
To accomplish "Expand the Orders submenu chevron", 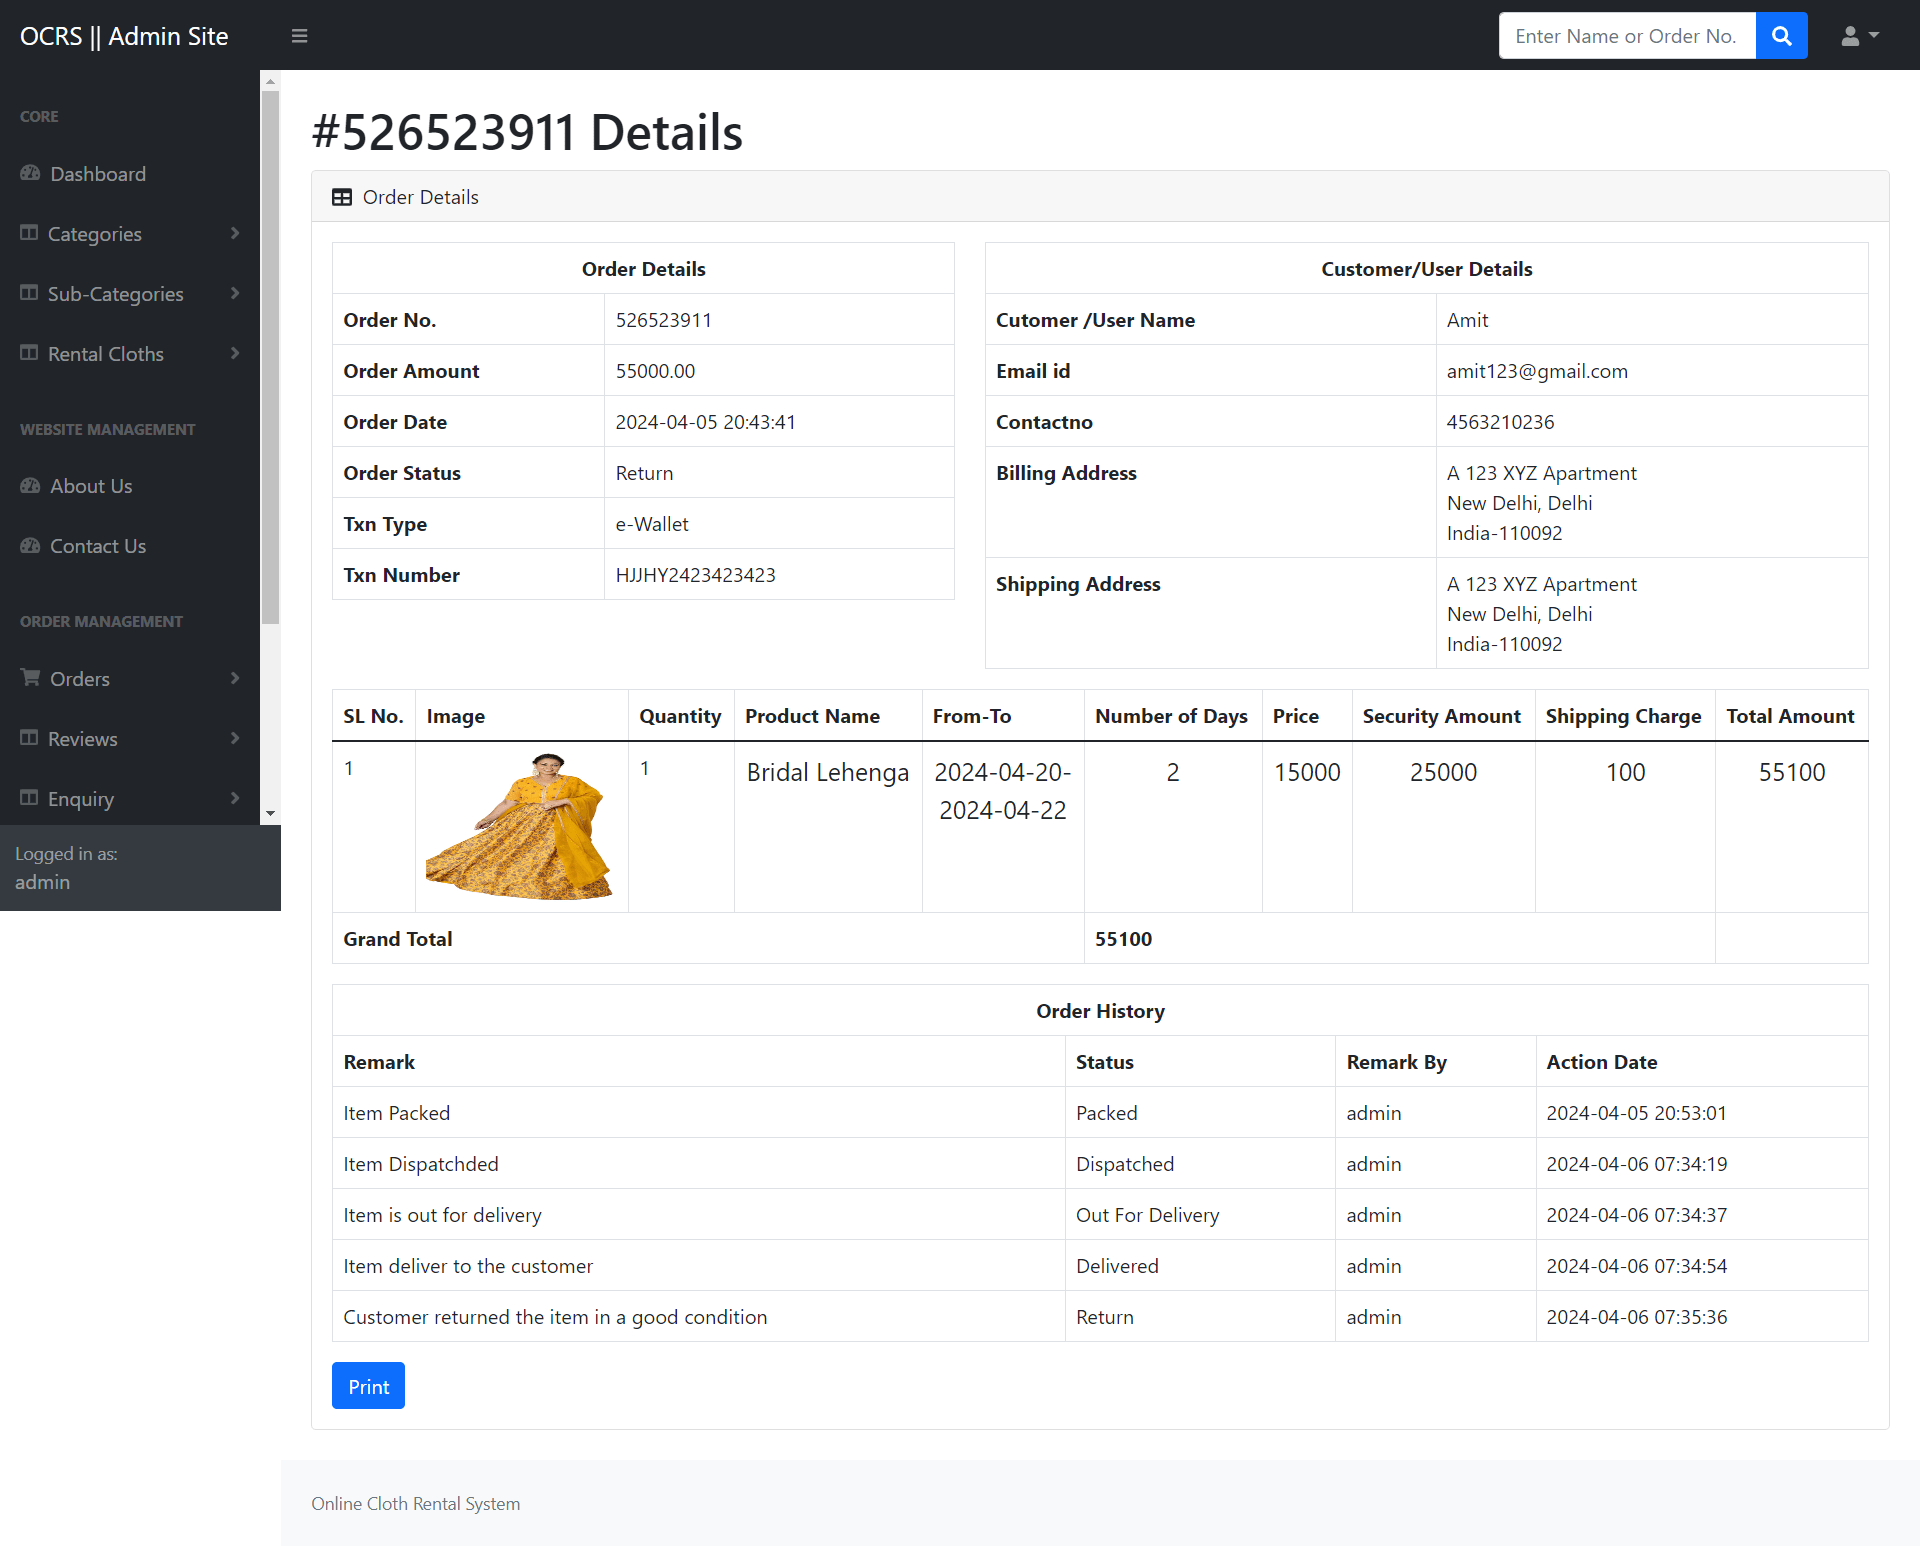I will point(235,678).
